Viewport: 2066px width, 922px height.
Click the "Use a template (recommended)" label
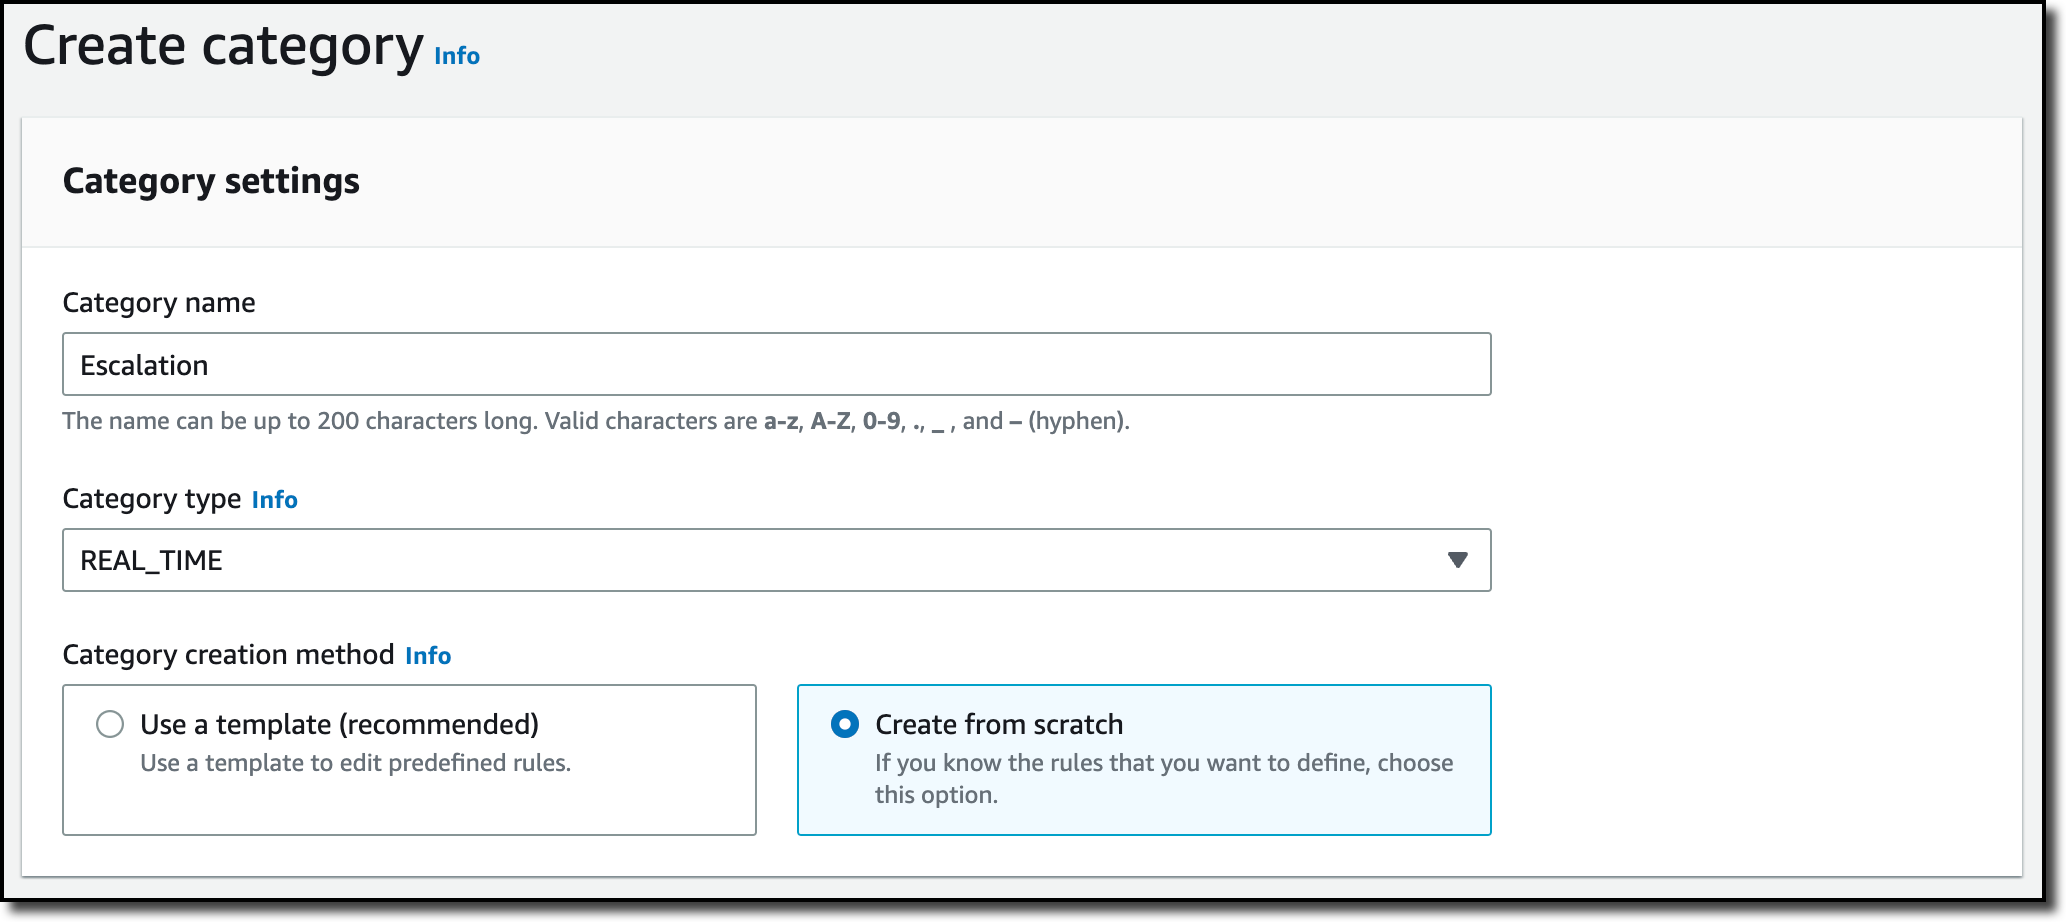[339, 725]
